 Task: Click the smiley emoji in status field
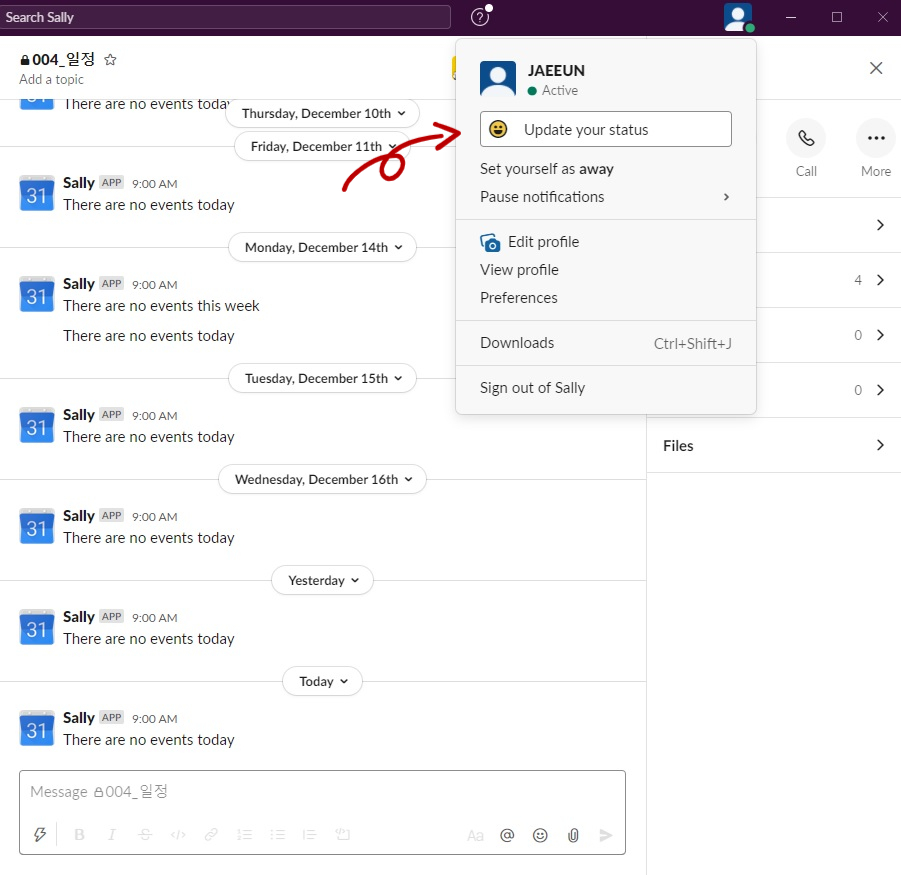coord(498,129)
